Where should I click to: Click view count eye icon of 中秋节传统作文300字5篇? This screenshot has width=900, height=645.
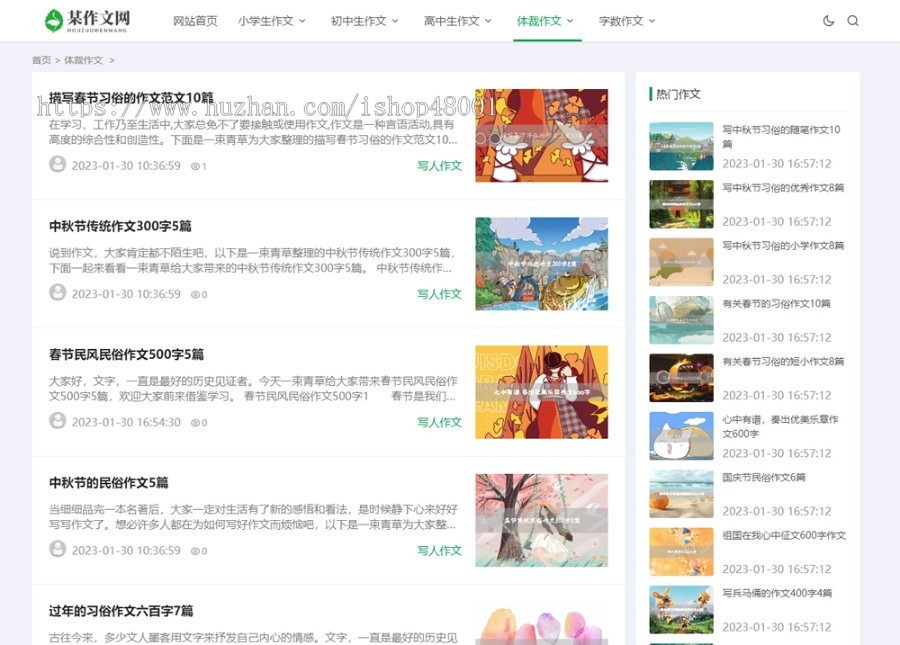pos(195,294)
